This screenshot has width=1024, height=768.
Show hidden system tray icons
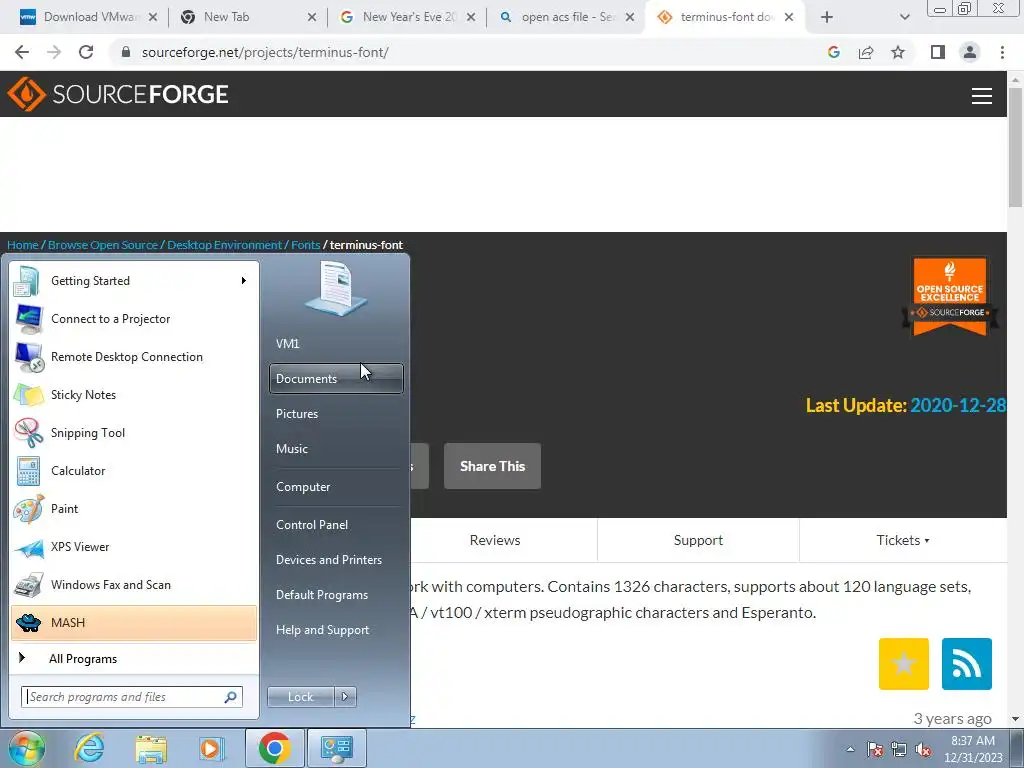coord(850,749)
